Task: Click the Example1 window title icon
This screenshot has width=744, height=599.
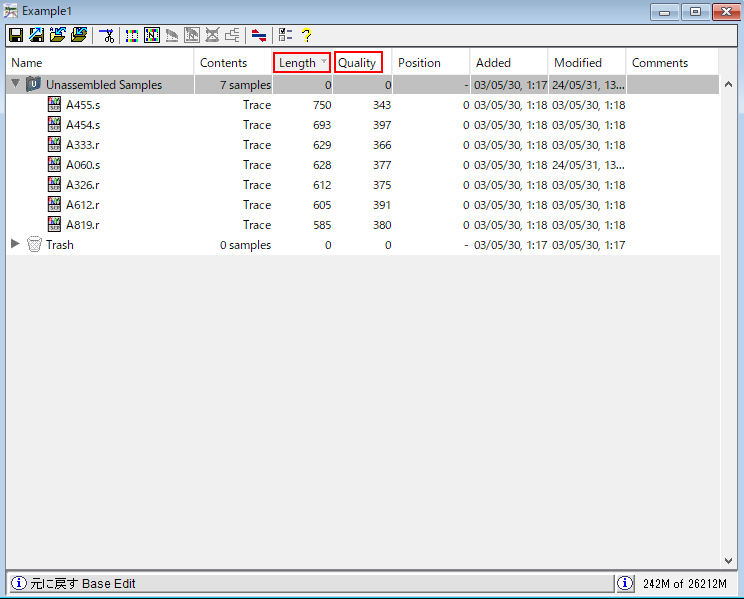Action: [x=11, y=11]
